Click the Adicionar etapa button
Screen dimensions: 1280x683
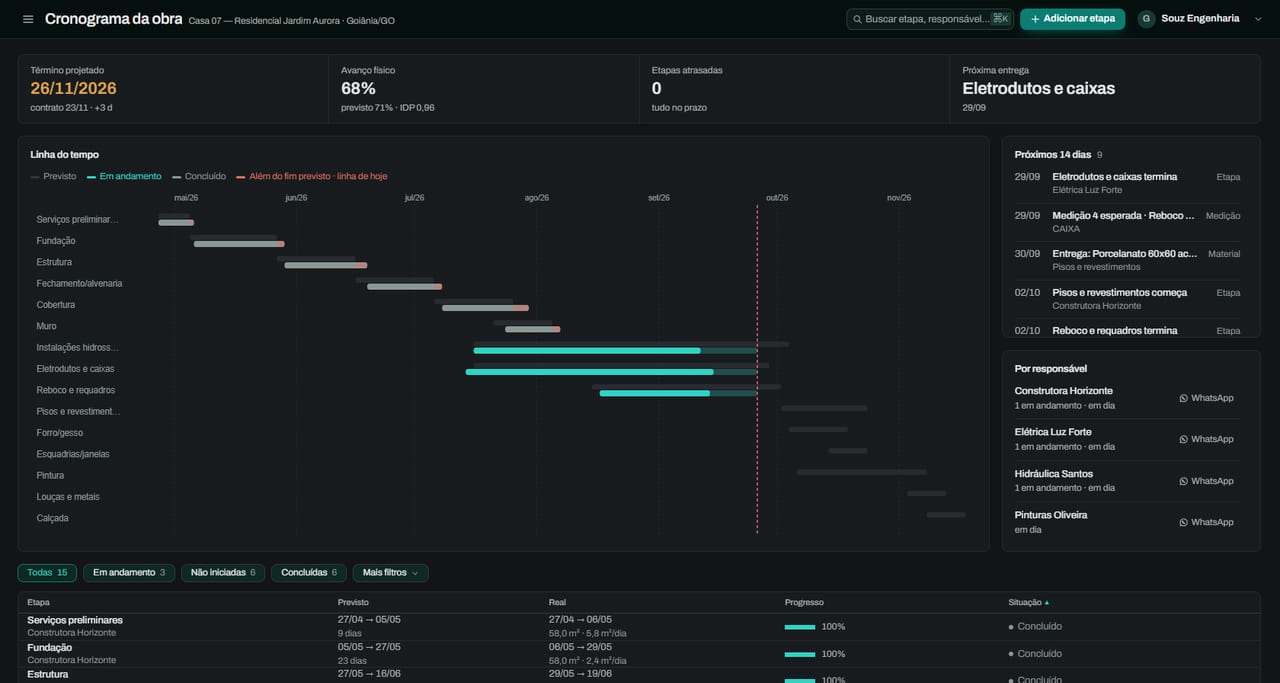coord(1072,19)
